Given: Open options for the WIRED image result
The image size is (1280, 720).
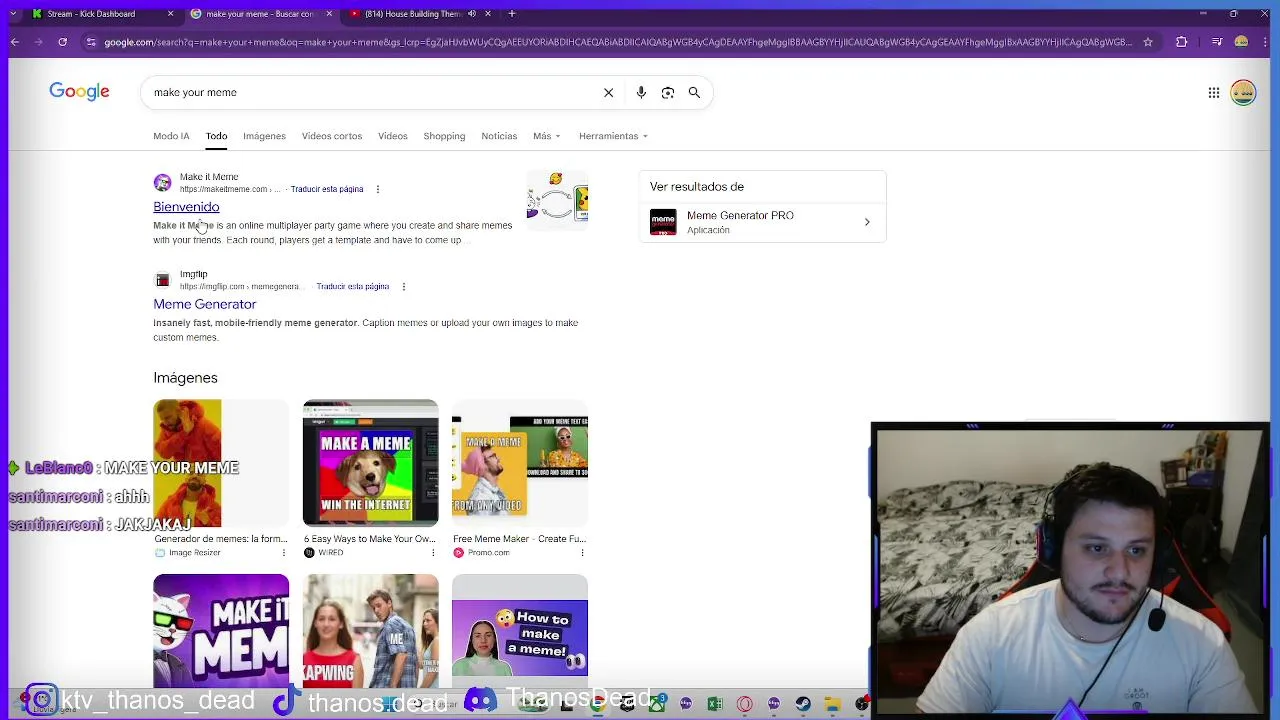Looking at the screenshot, I should (433, 553).
